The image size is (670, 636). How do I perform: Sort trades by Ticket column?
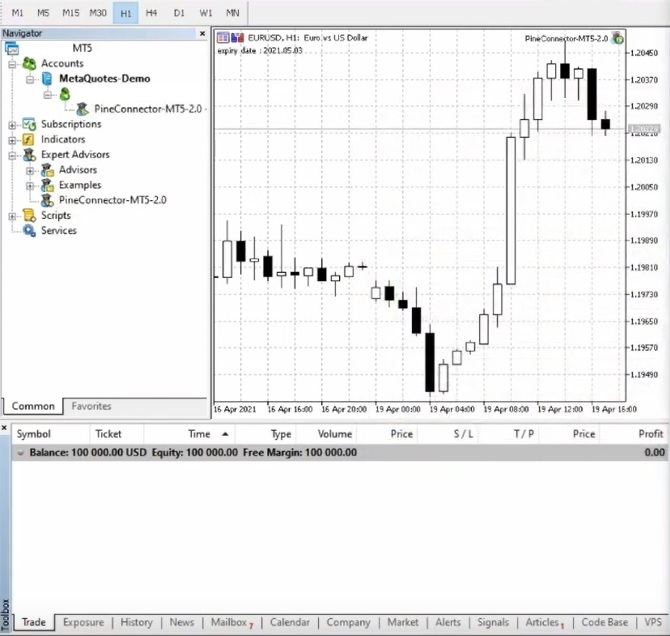[x=108, y=434]
